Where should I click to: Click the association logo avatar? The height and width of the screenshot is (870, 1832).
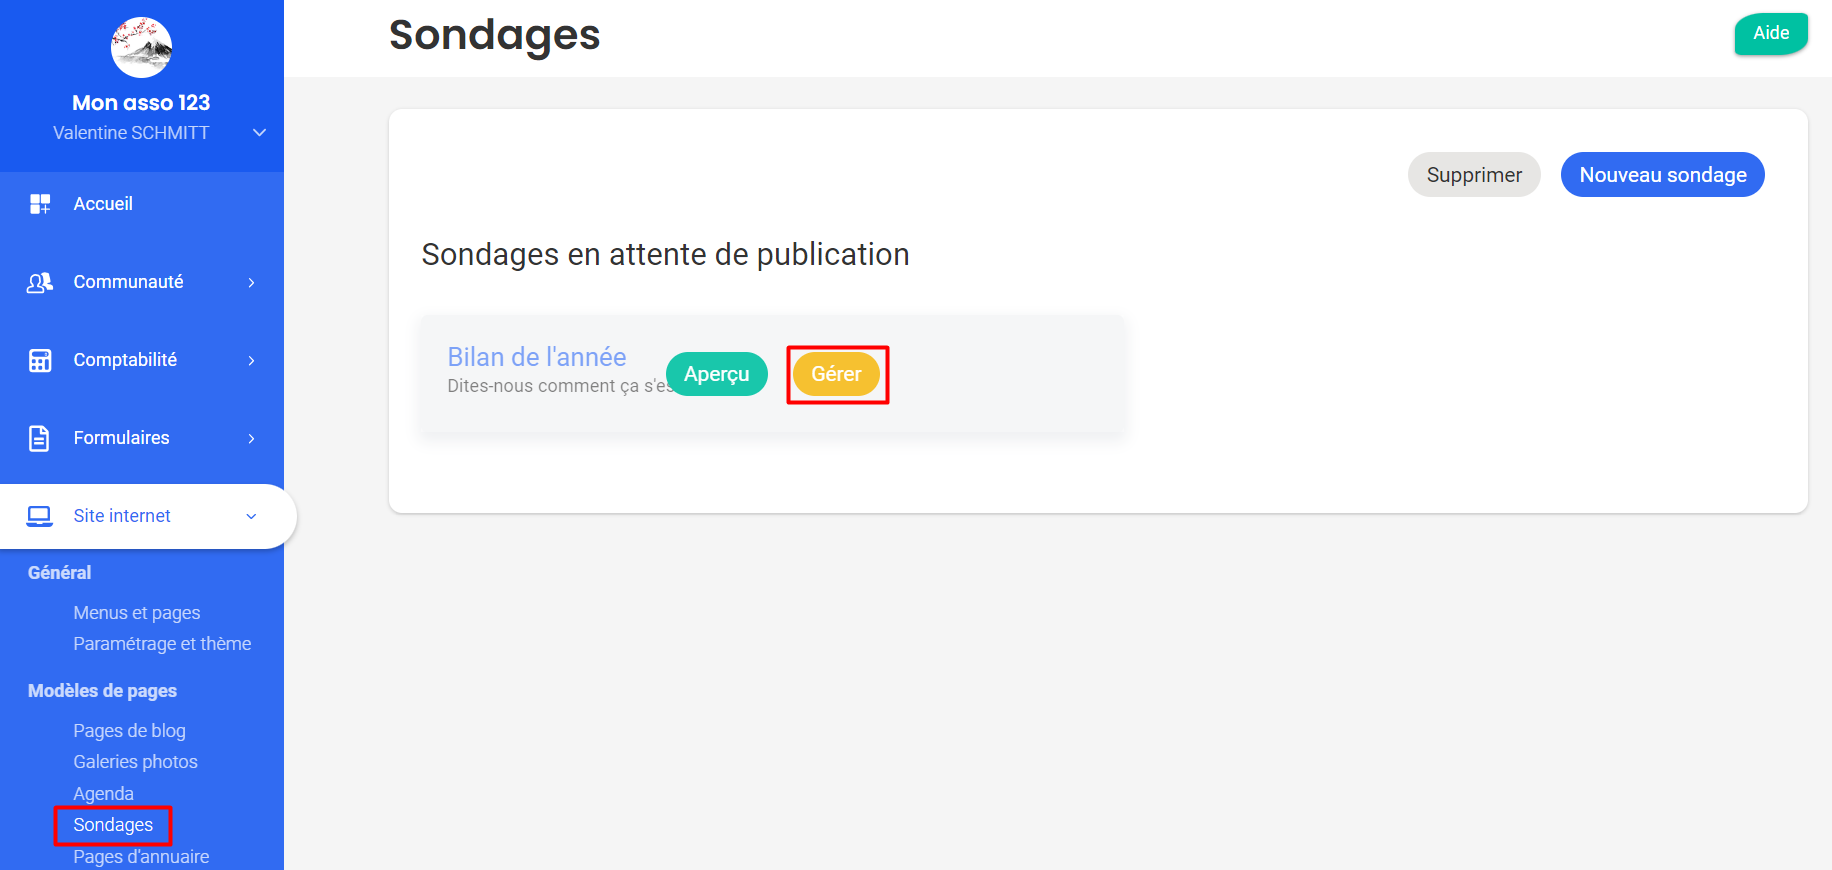(141, 47)
